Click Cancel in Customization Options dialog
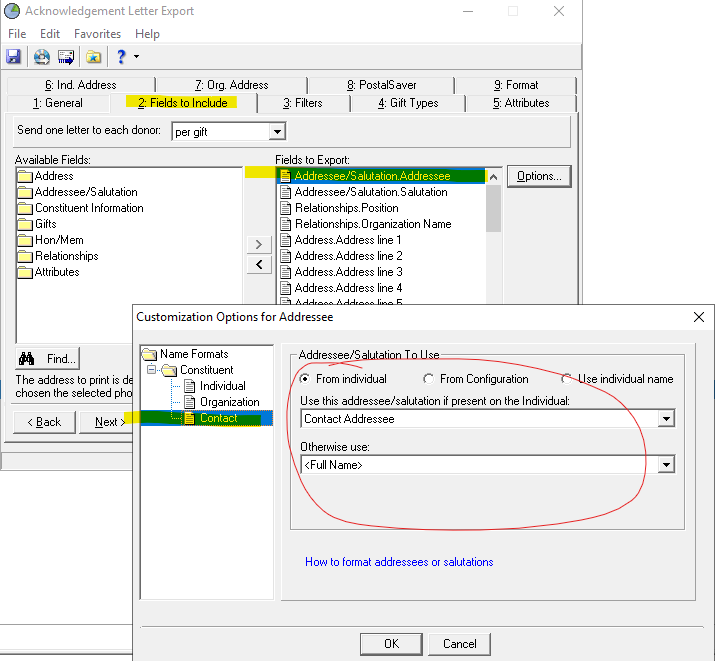 pyautogui.click(x=460, y=644)
